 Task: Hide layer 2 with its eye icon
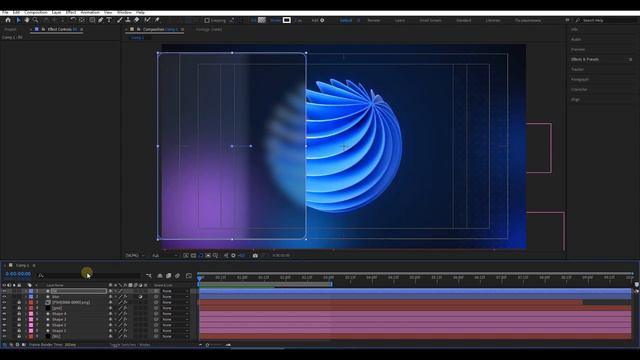(x=4, y=297)
